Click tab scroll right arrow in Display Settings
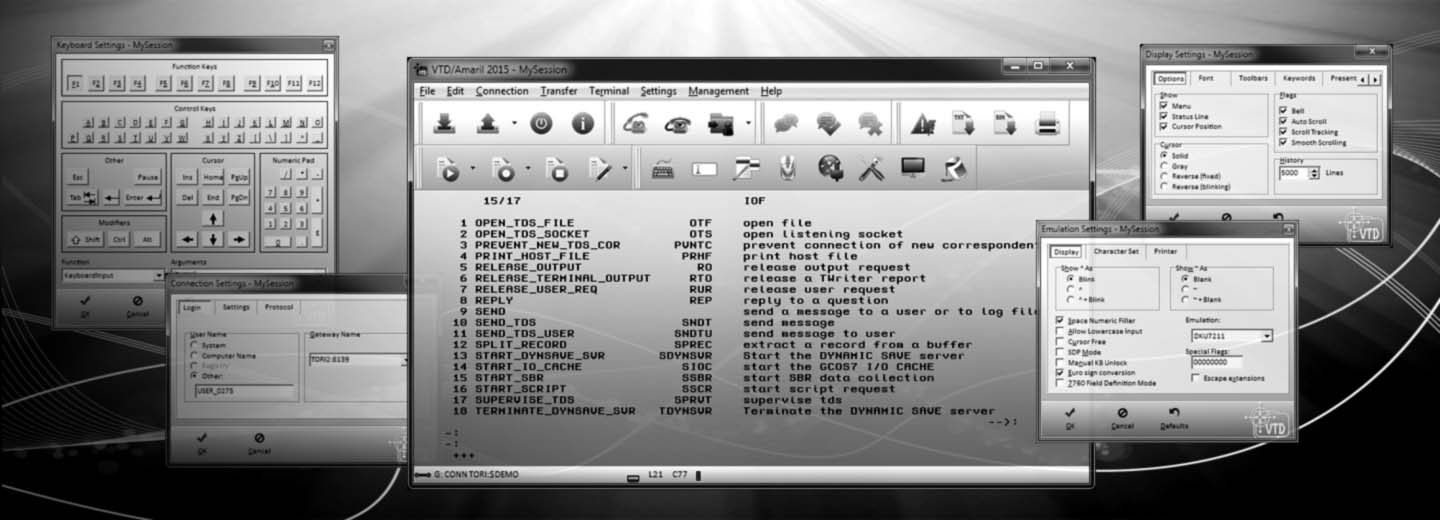 click(1375, 79)
